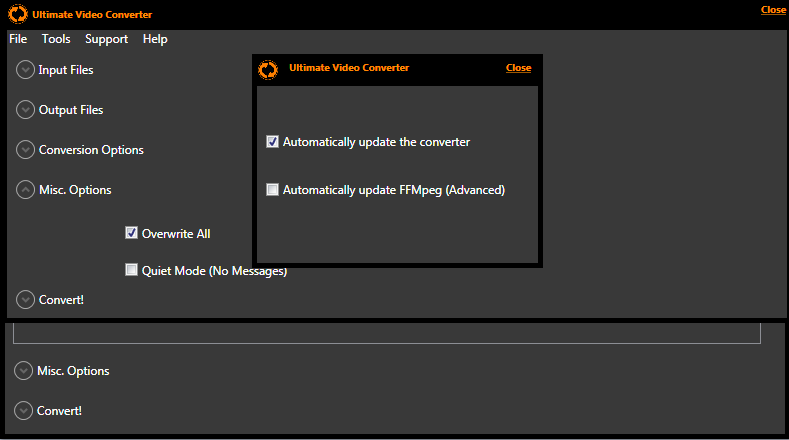Viewport: 789px width, 440px height.
Task: Enable Quiet Mode (No Messages)
Action: tap(131, 270)
